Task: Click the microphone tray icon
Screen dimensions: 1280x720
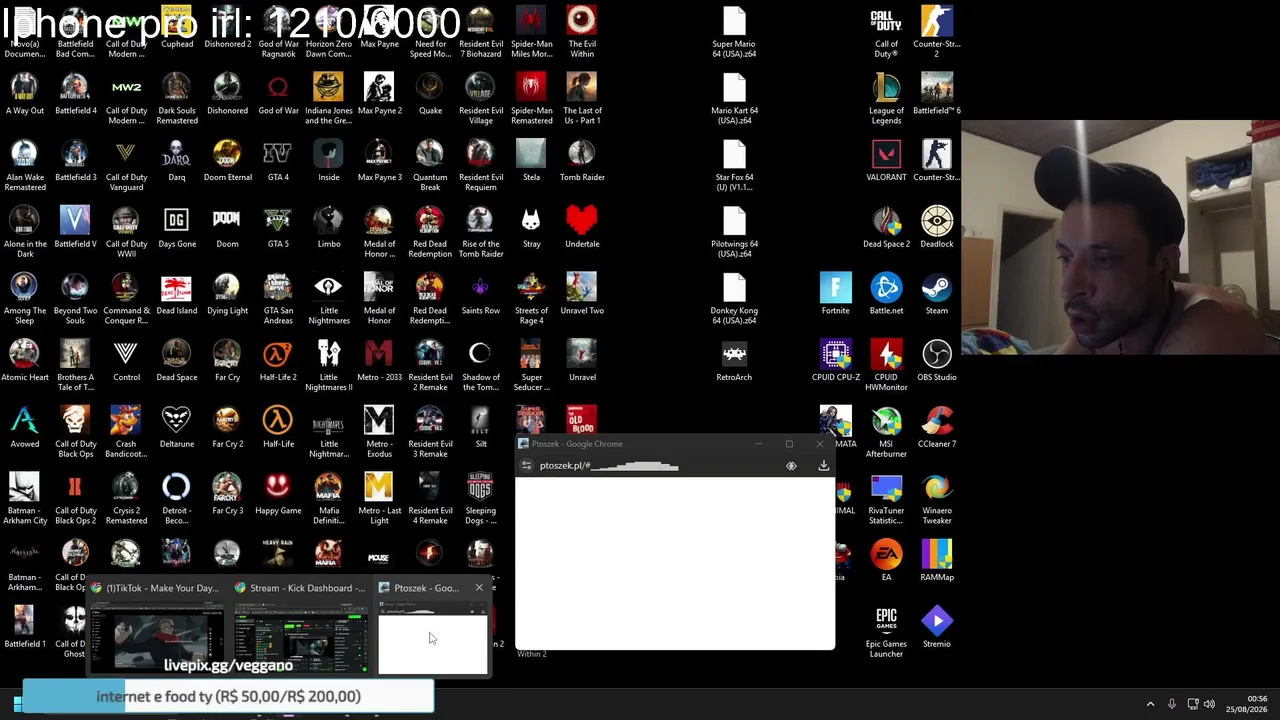Action: coord(1171,704)
